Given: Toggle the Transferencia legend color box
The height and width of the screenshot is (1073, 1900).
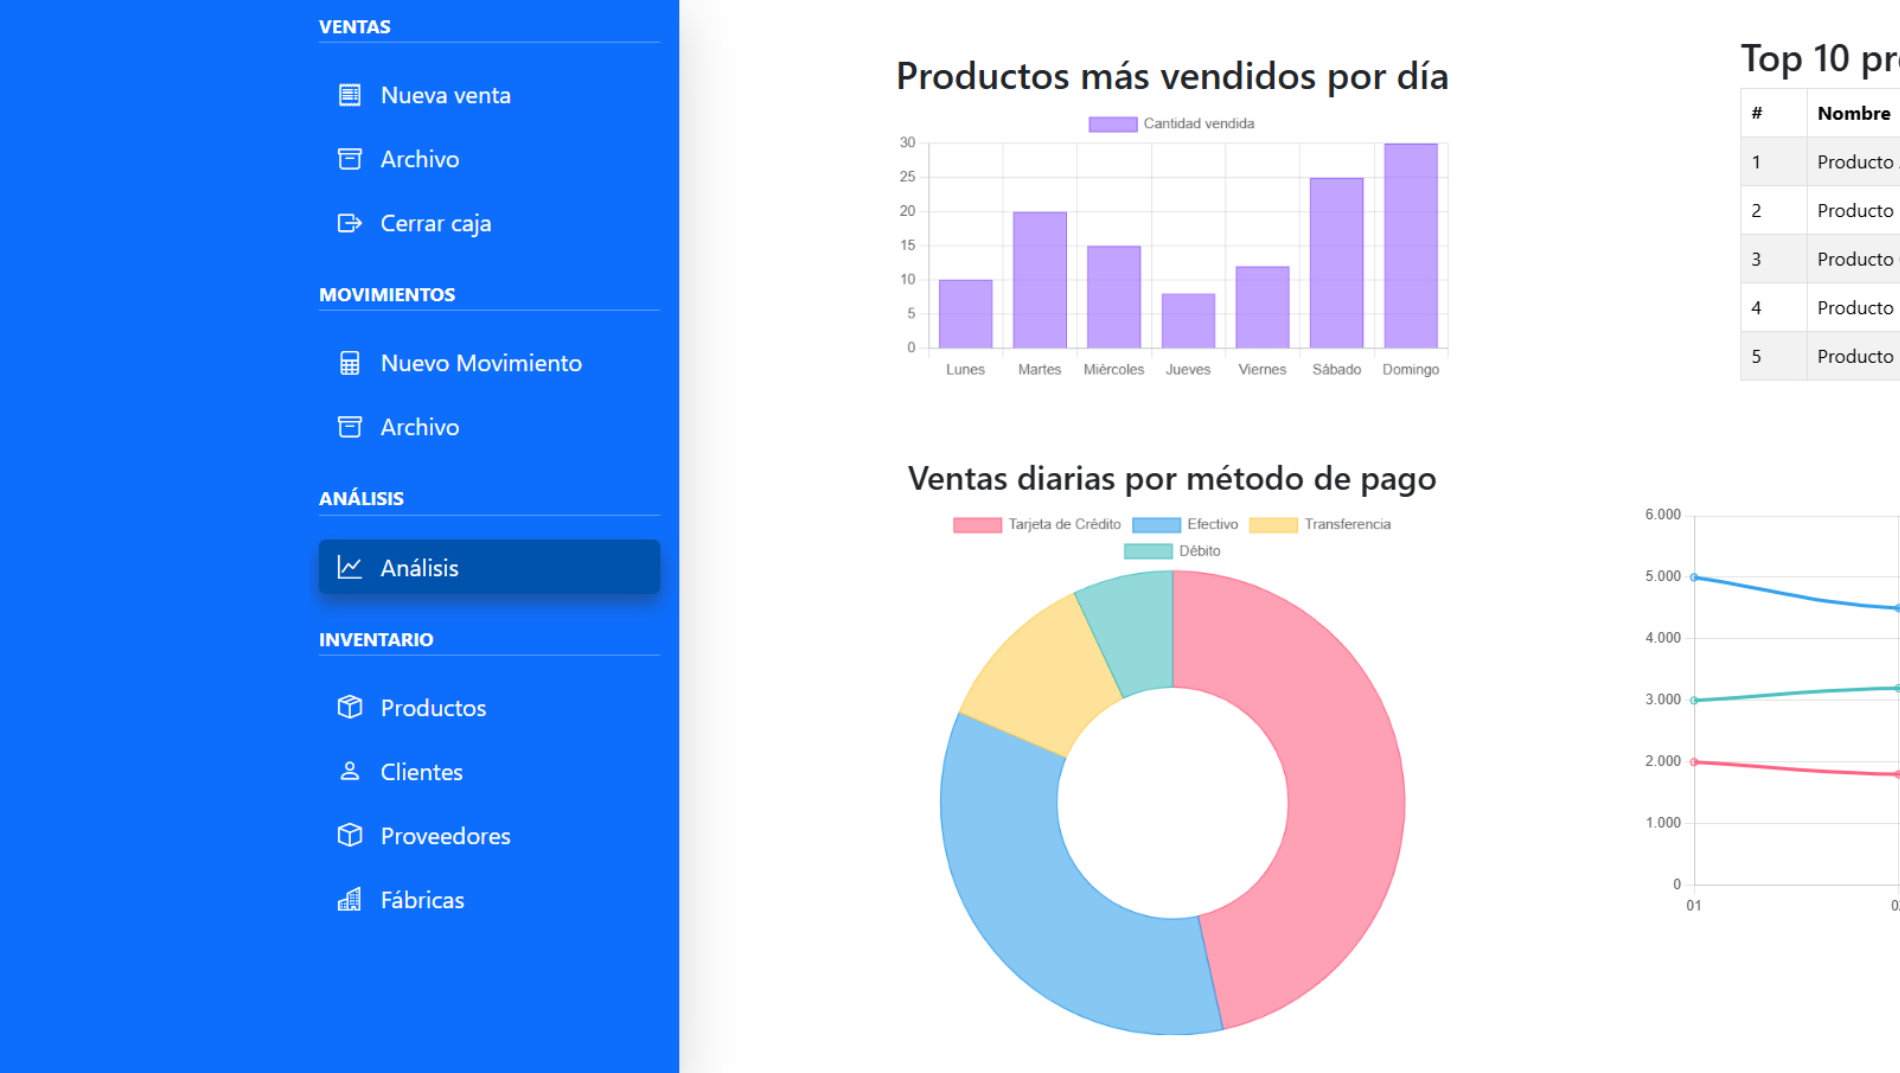Looking at the screenshot, I should coord(1272,525).
